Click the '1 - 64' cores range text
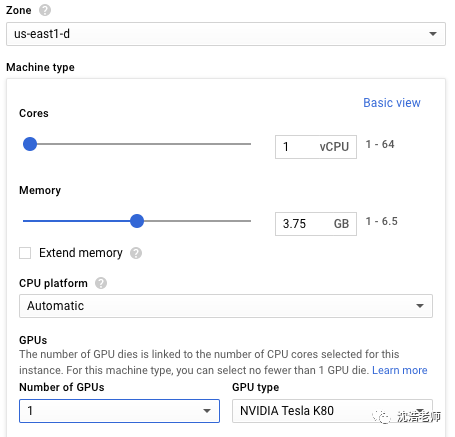 [x=380, y=144]
